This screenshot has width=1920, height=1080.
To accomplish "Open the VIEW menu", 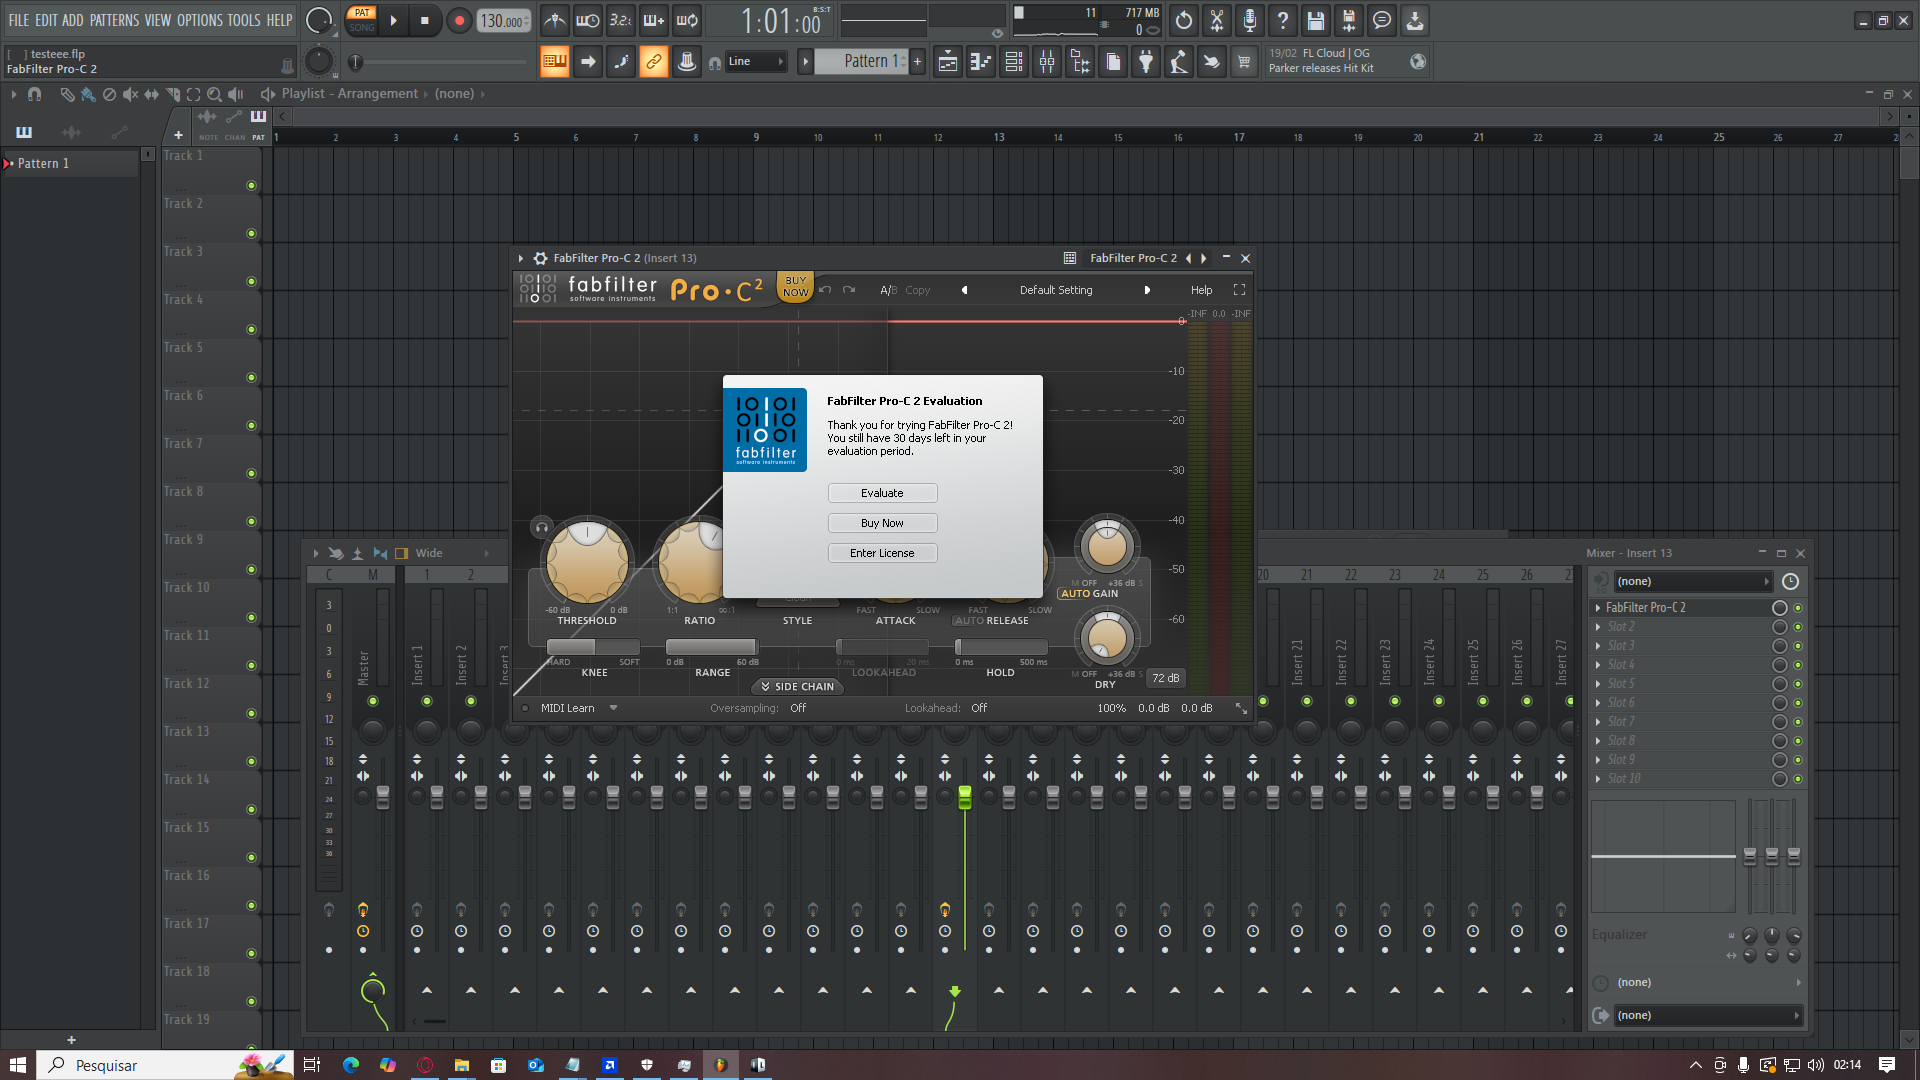I will coord(158,20).
